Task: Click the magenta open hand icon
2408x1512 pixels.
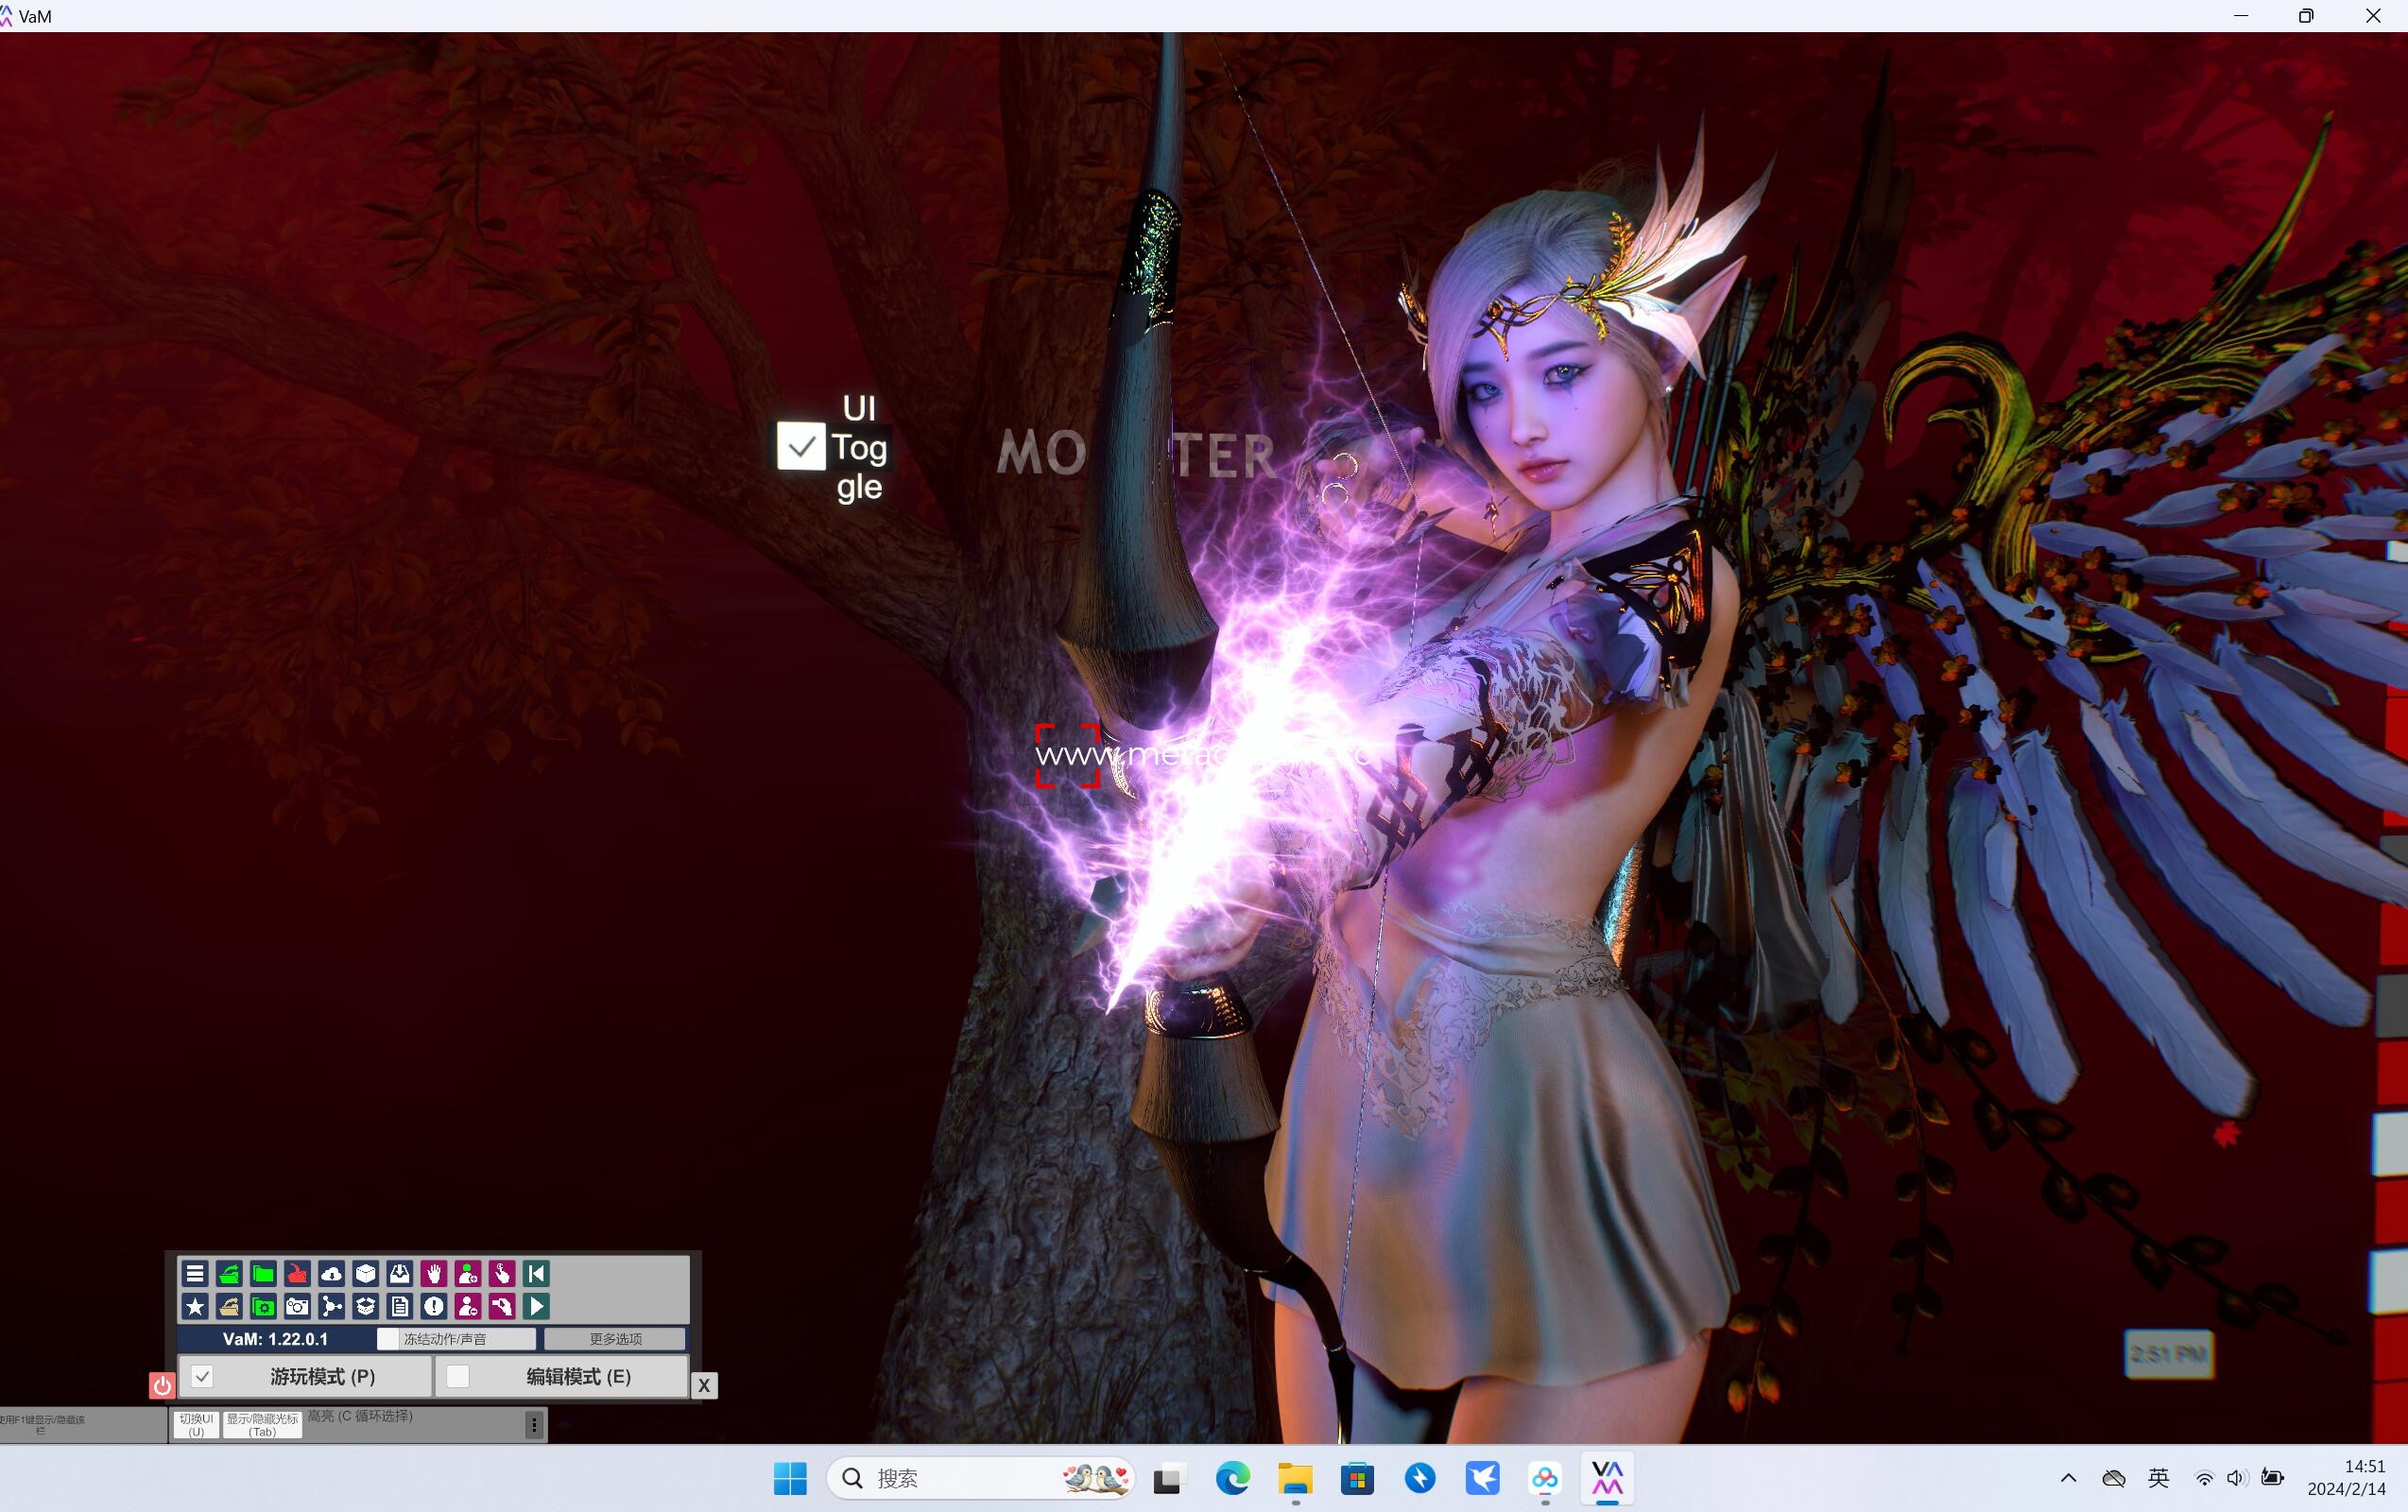Action: click(433, 1273)
